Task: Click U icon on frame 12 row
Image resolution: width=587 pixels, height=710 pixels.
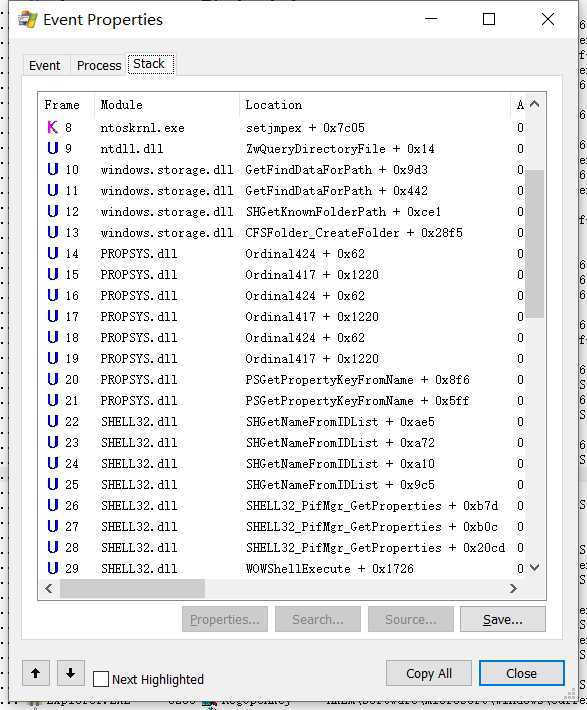Action: tap(53, 211)
